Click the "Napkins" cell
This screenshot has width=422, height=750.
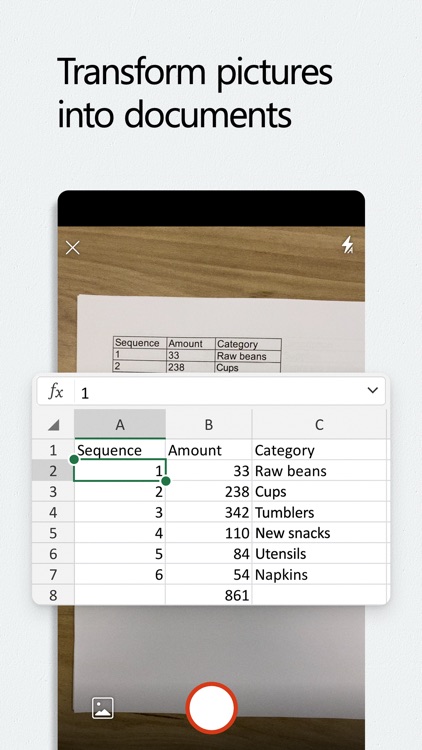pyautogui.click(x=319, y=574)
